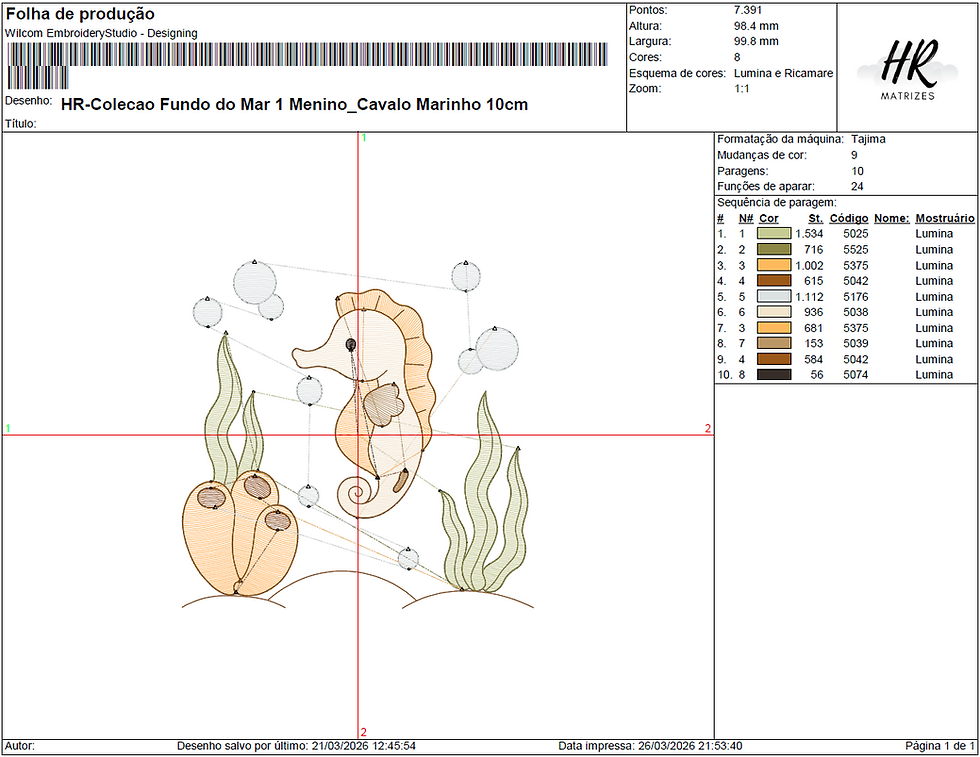The width and height of the screenshot is (980, 757).
Task: Click the 'N#' column header
Action: [746, 218]
